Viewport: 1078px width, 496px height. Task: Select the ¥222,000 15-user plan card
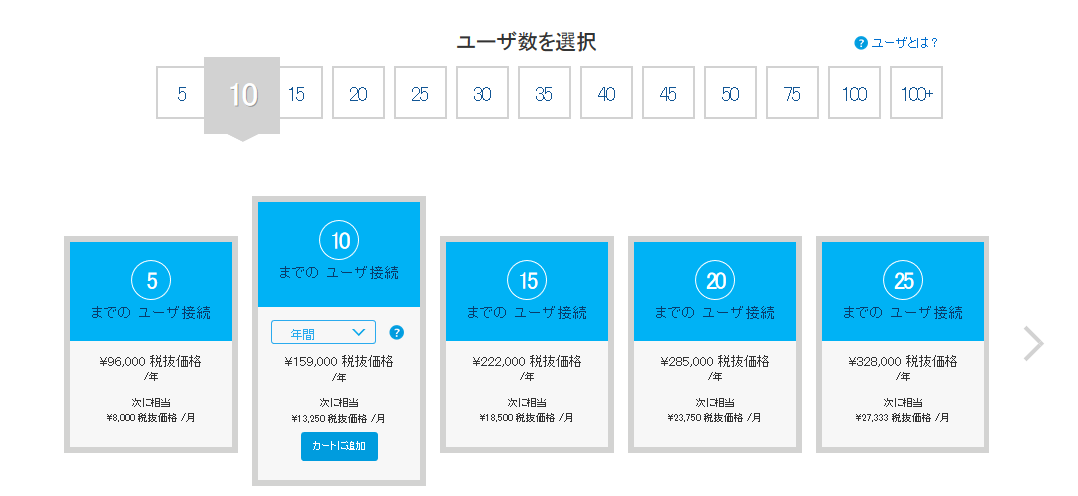tap(527, 345)
